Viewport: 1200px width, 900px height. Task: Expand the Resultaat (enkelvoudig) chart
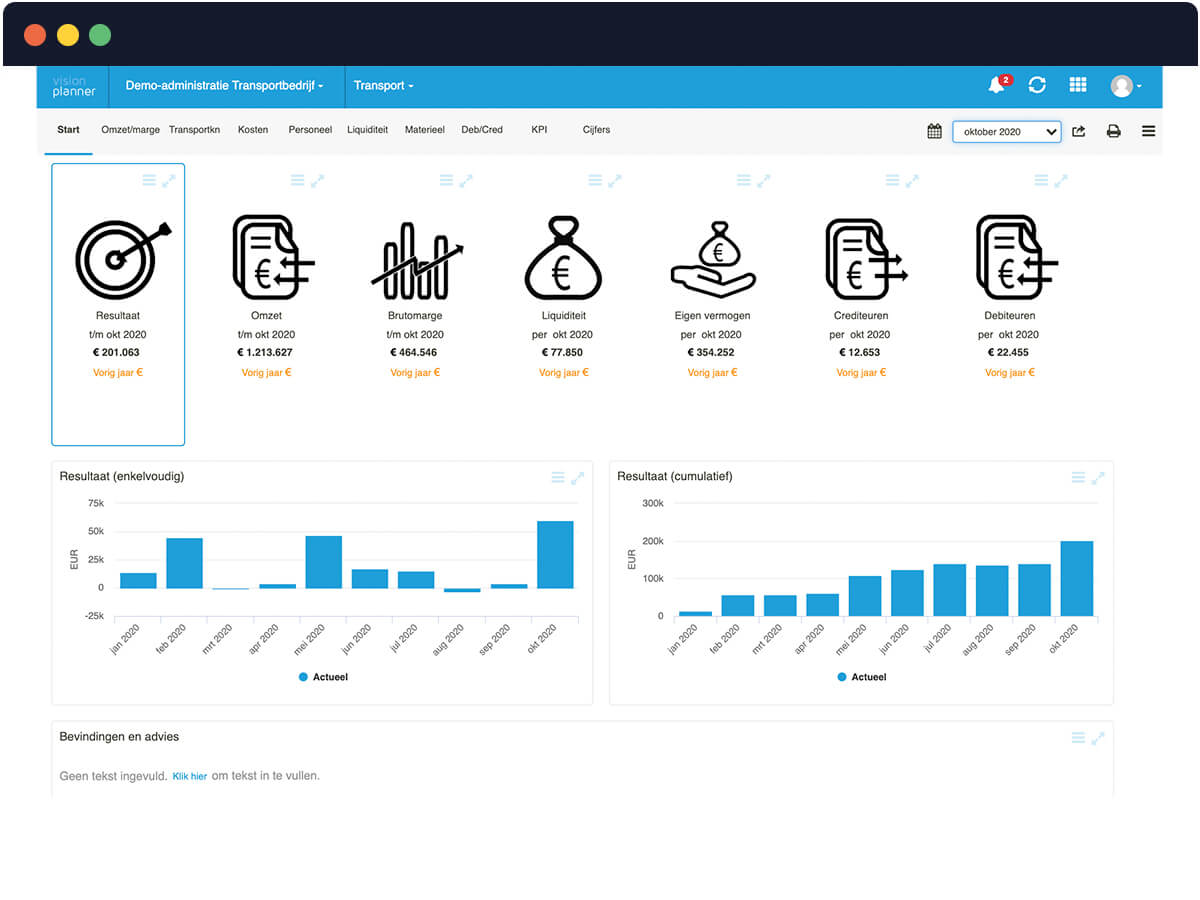point(578,478)
